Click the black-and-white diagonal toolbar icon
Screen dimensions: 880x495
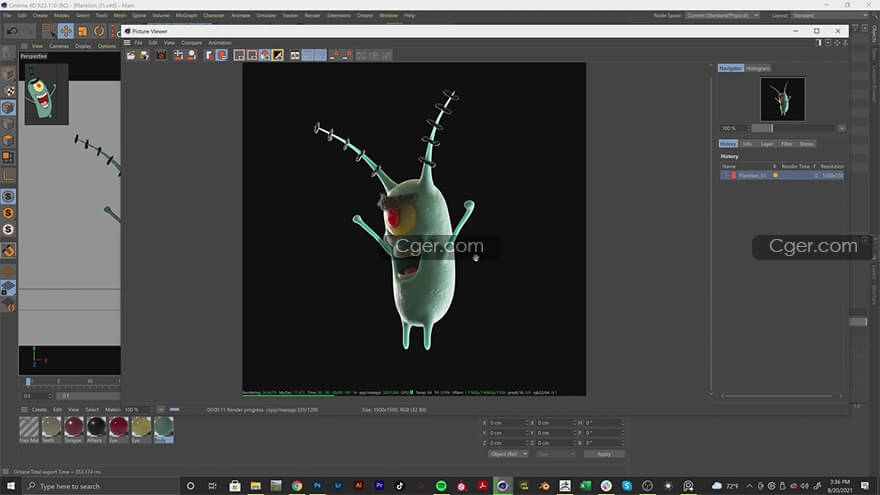pos(278,55)
